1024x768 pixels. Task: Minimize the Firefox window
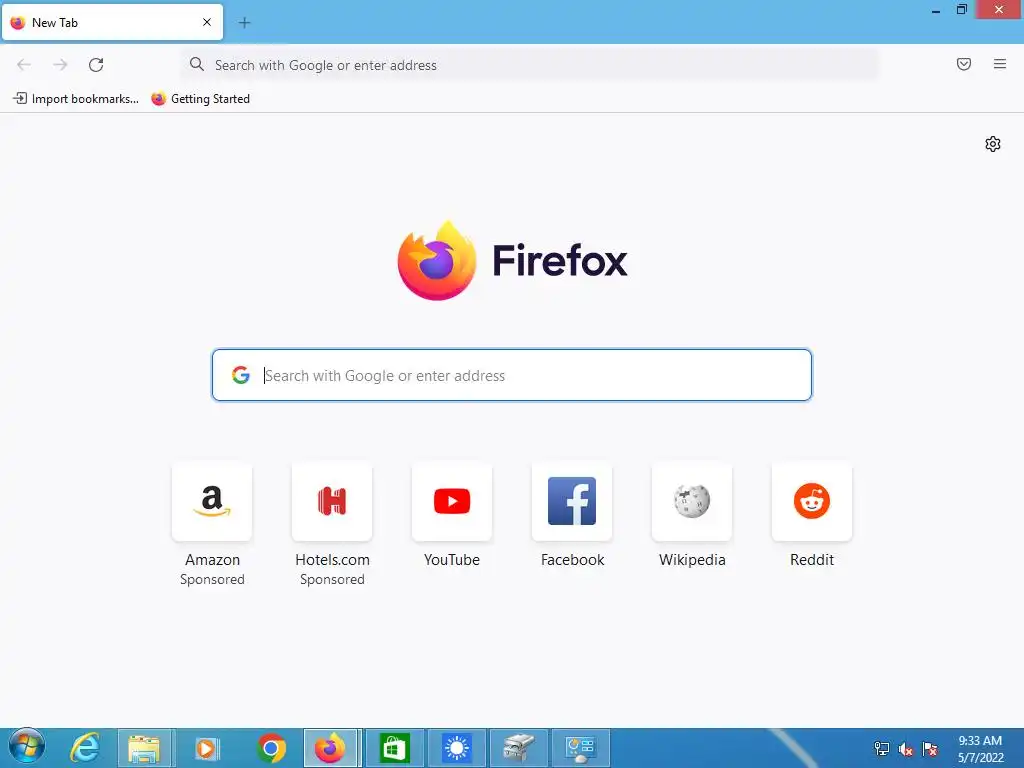click(936, 10)
